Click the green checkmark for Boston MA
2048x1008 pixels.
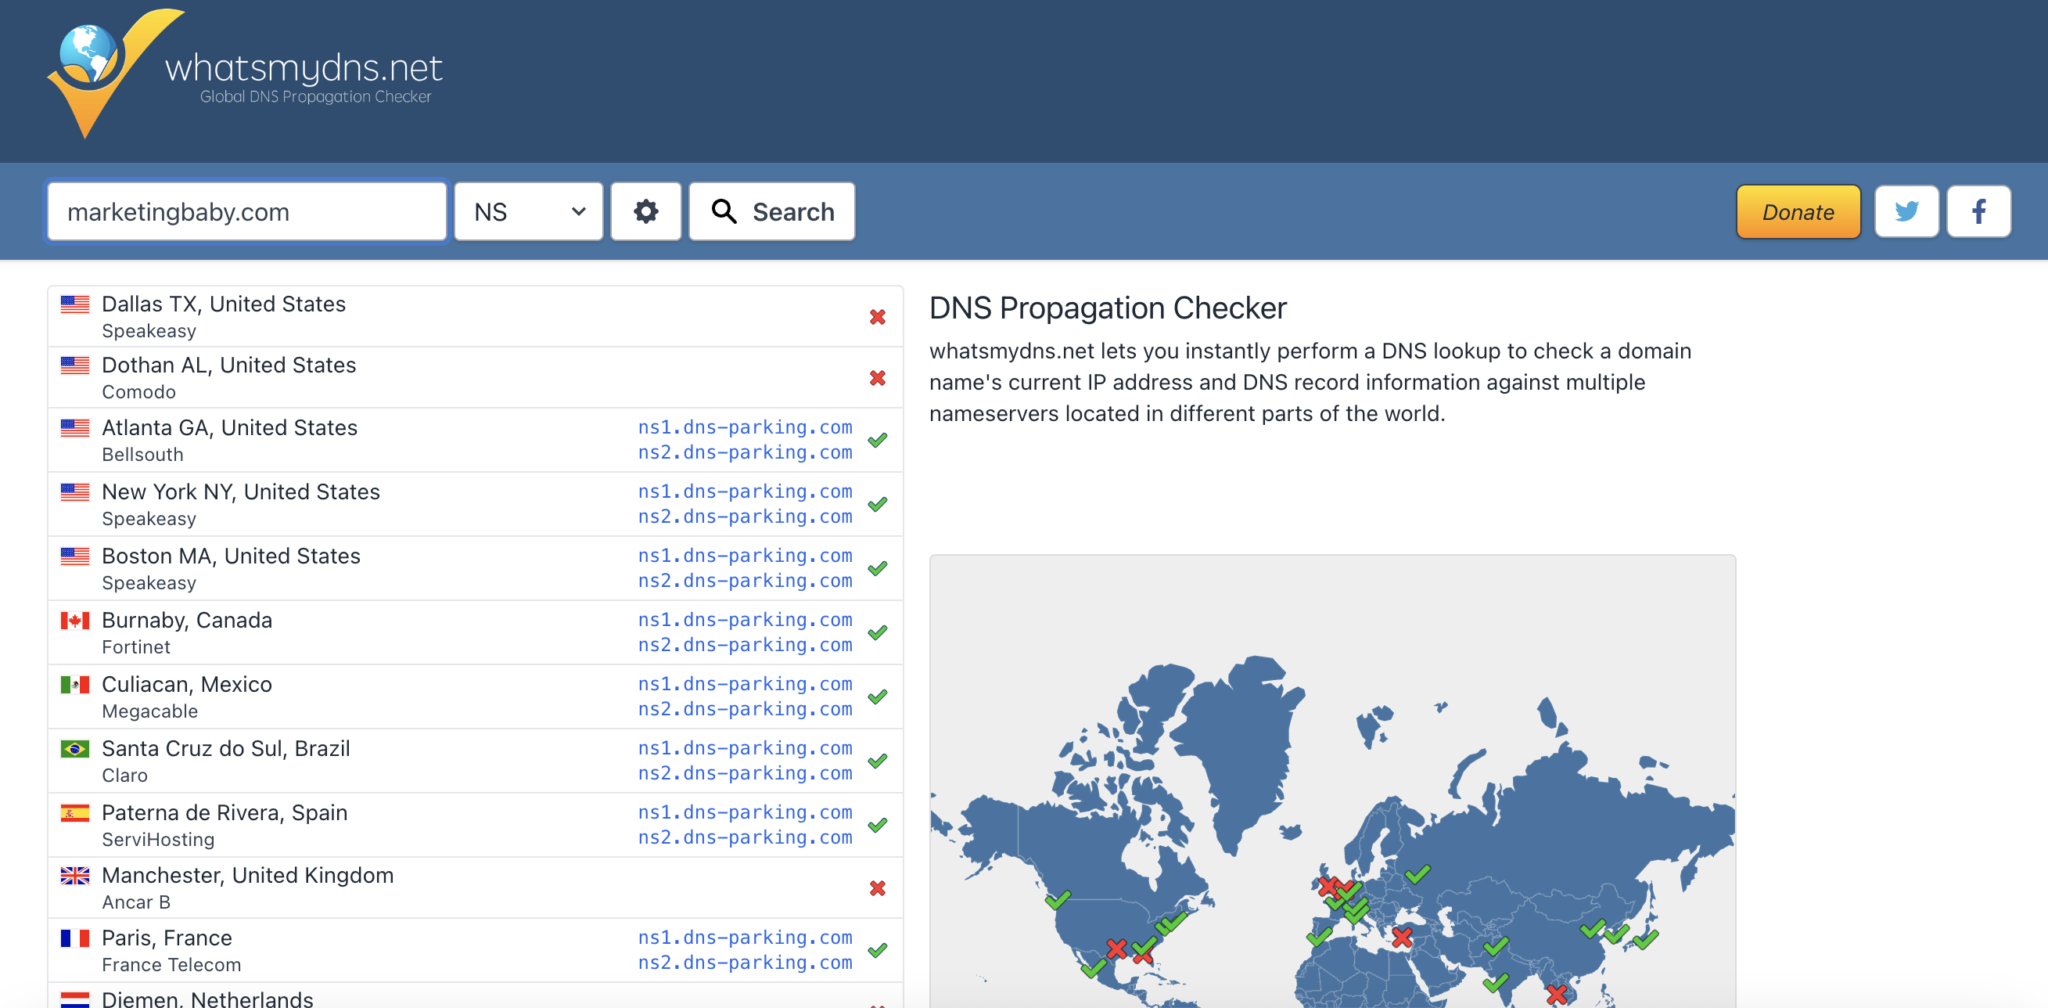click(877, 568)
